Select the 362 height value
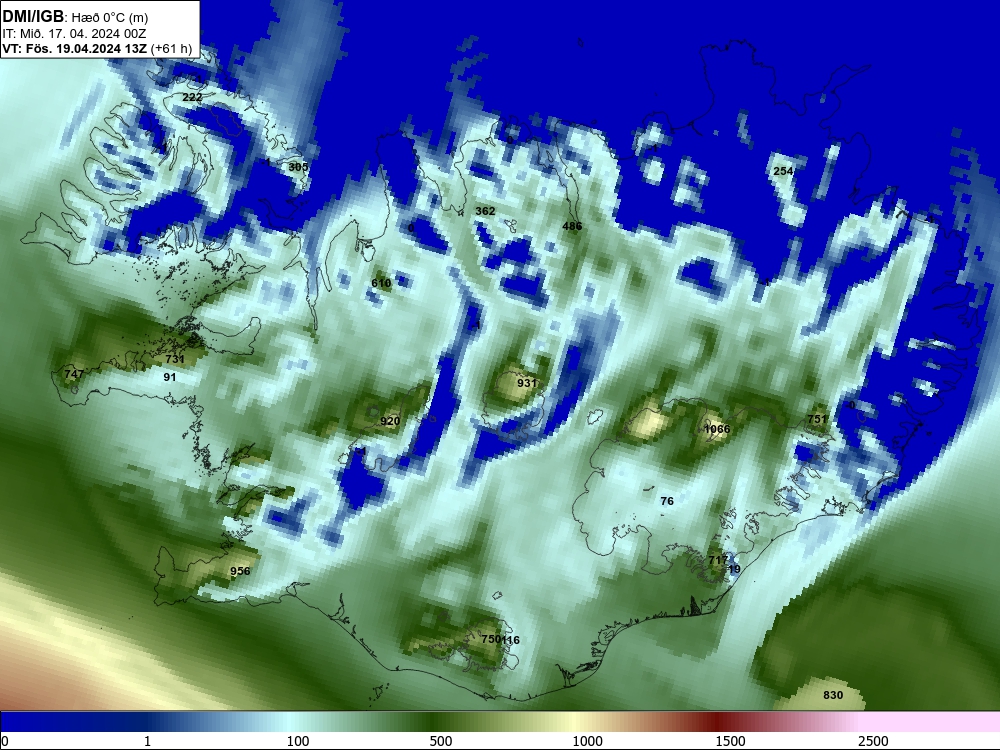This screenshot has width=1000, height=750. pos(485,211)
